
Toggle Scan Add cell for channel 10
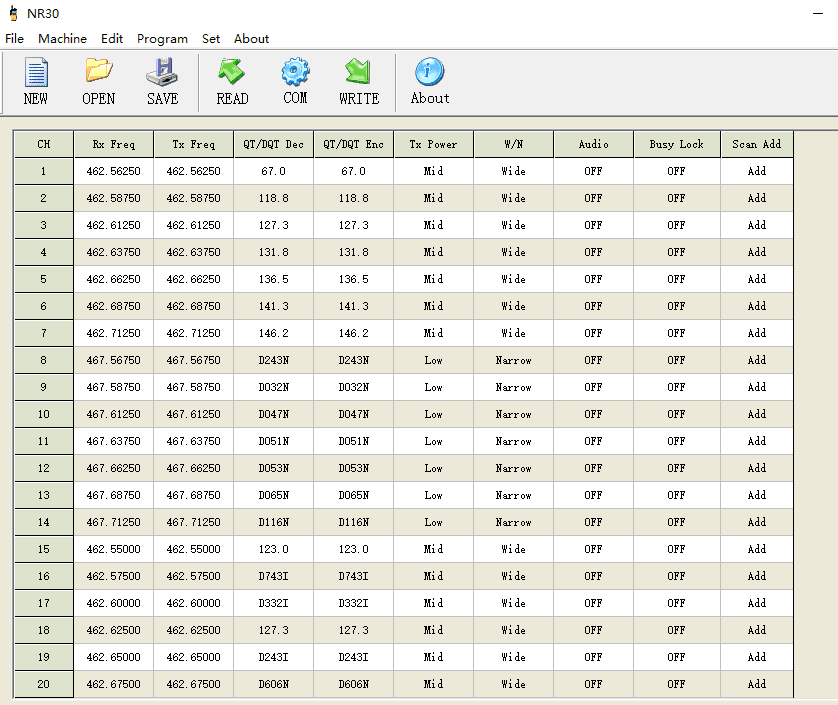756,414
